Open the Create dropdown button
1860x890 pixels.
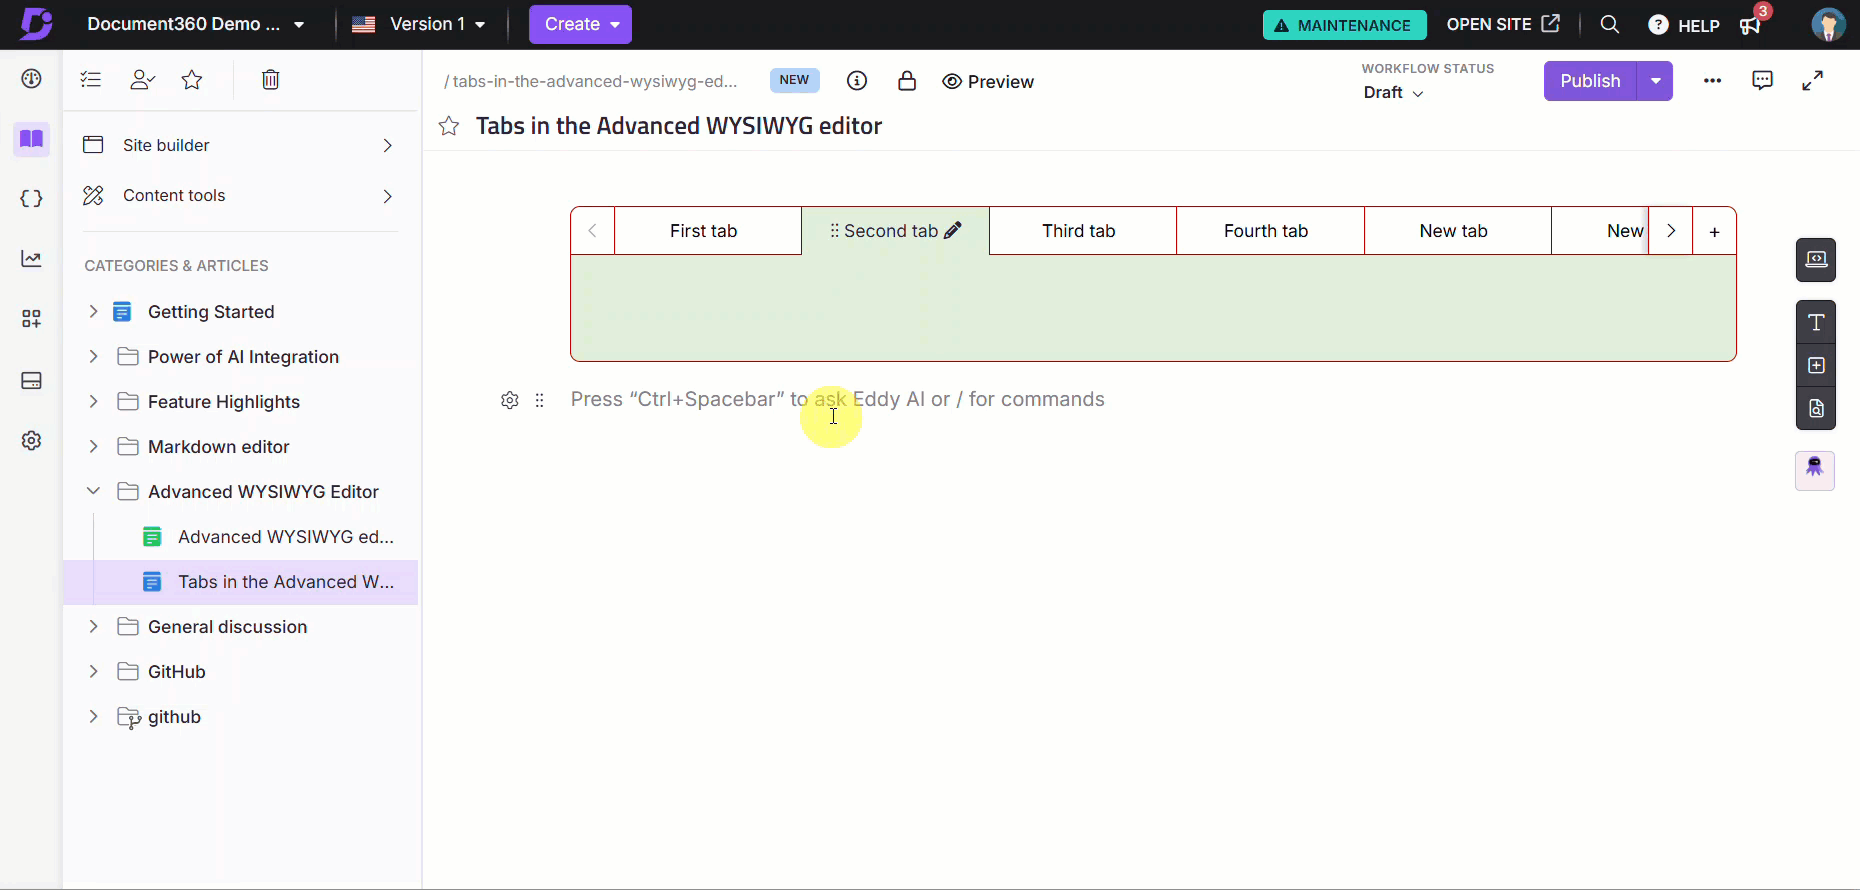point(580,24)
